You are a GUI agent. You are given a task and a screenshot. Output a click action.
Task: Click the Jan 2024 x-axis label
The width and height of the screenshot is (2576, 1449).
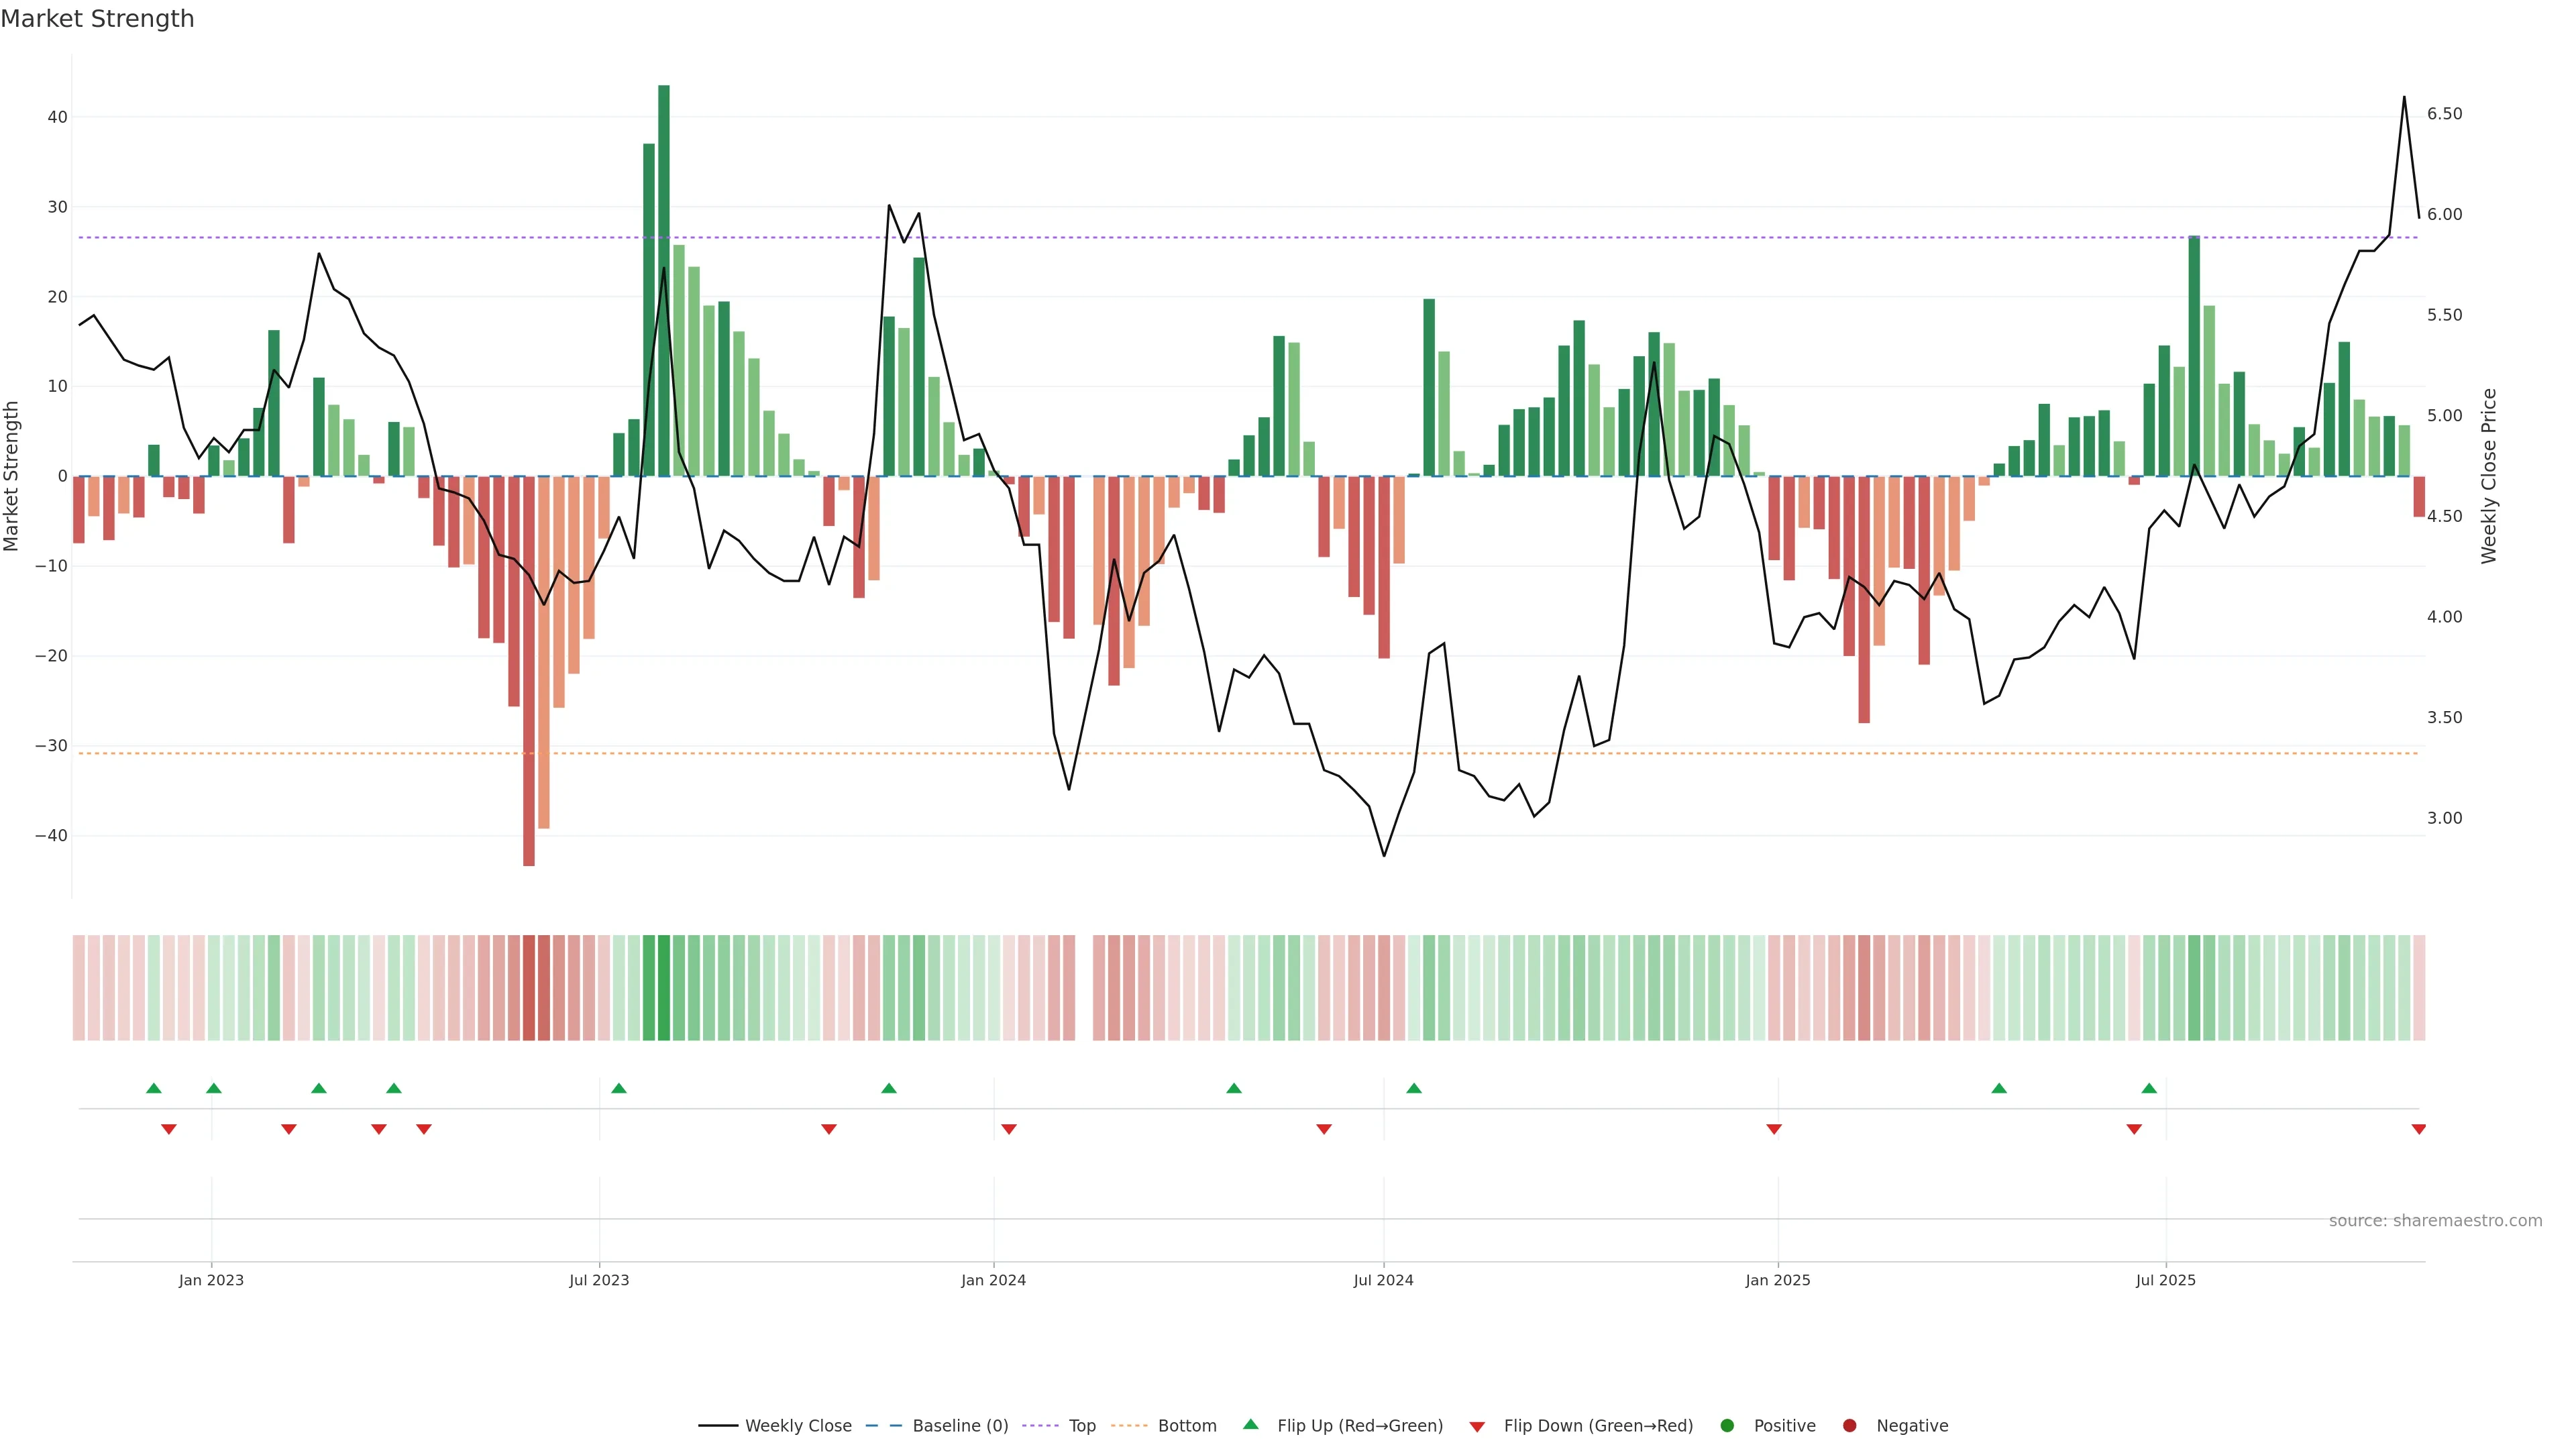(x=993, y=1280)
